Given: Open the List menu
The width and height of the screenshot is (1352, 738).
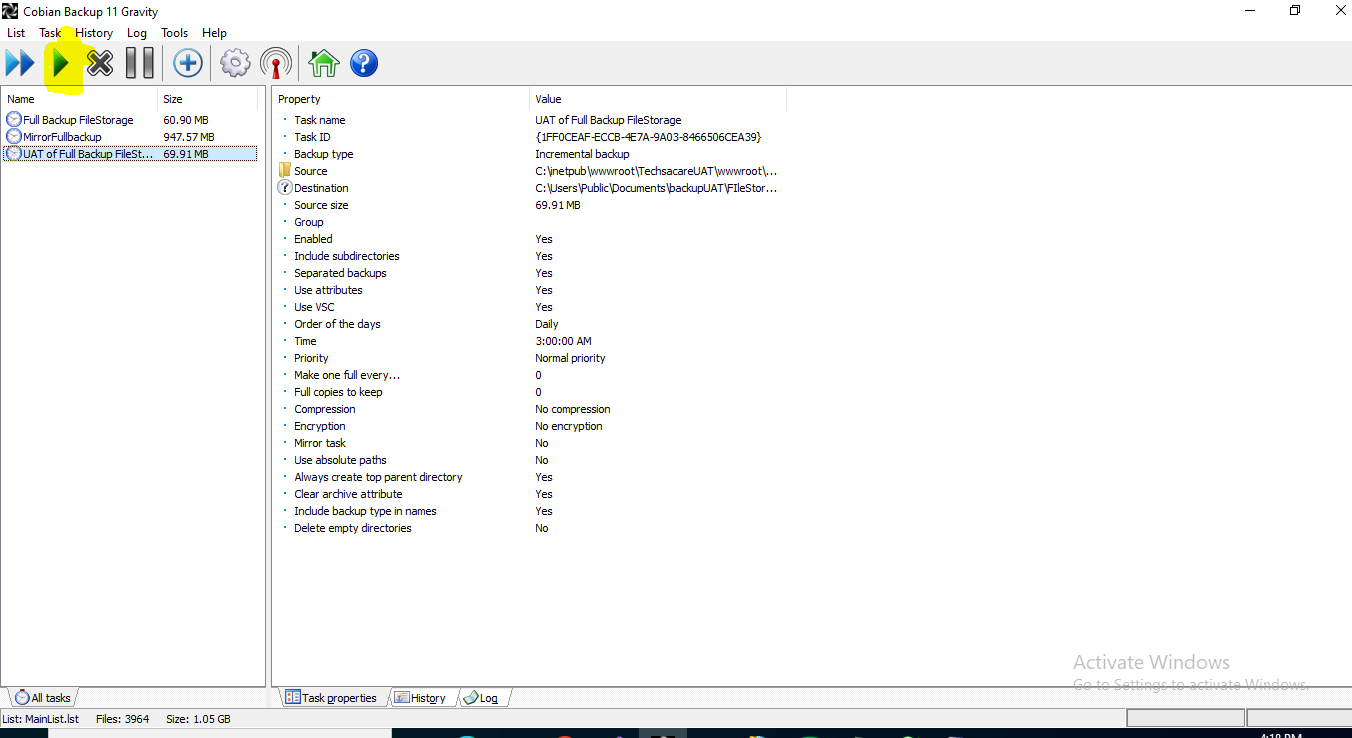Looking at the screenshot, I should pyautogui.click(x=16, y=33).
